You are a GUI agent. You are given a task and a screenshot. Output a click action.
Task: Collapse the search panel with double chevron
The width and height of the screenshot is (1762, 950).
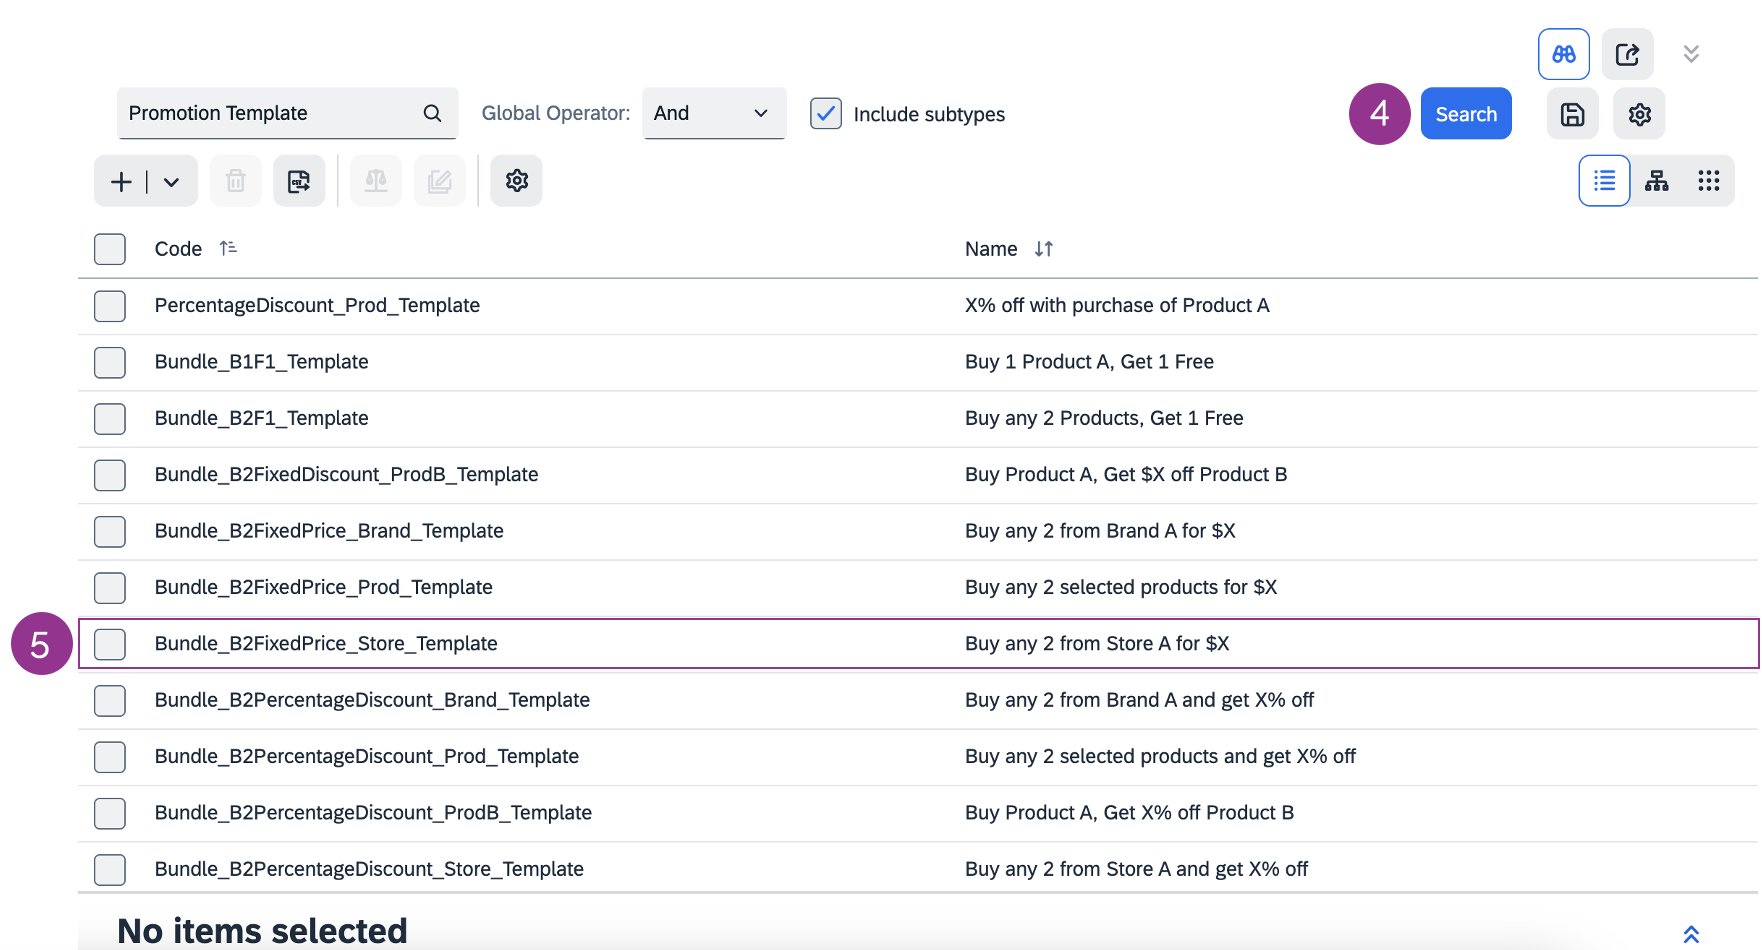[x=1691, y=54]
